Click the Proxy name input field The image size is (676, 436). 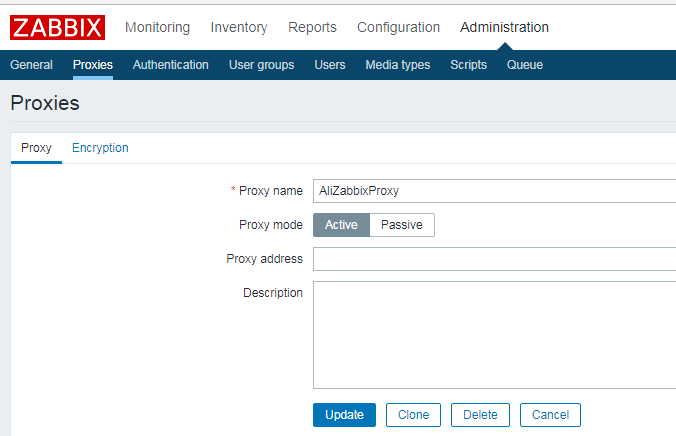pyautogui.click(x=494, y=191)
